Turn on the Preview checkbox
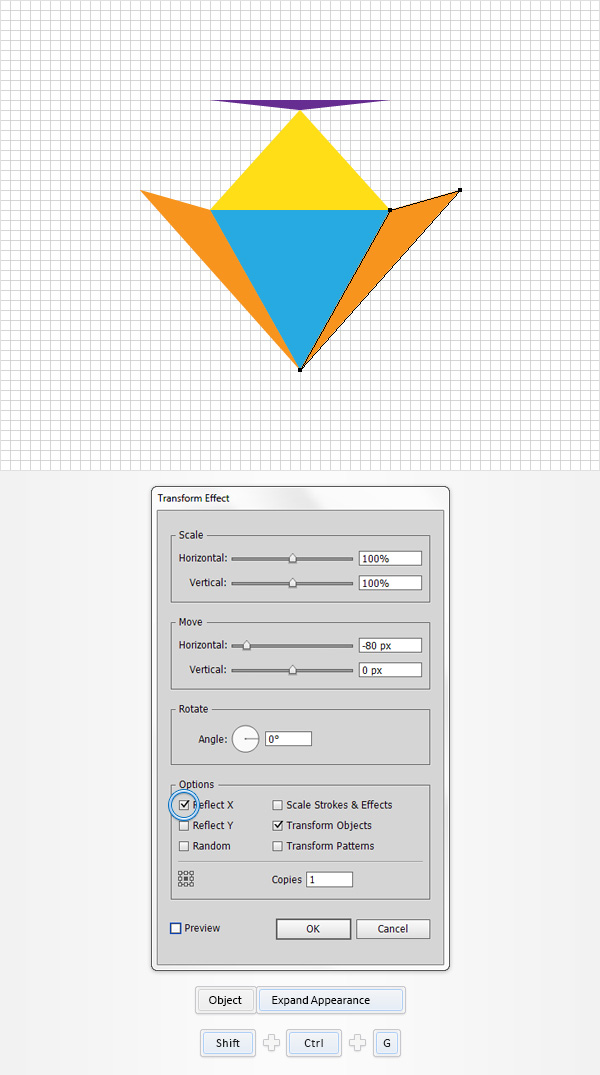This screenshot has height=1075, width=600. (176, 928)
